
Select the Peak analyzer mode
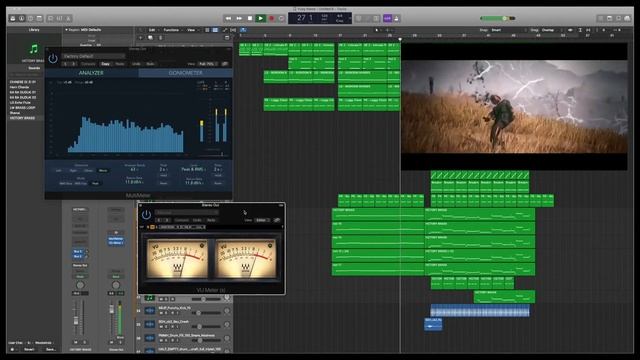pos(96,183)
